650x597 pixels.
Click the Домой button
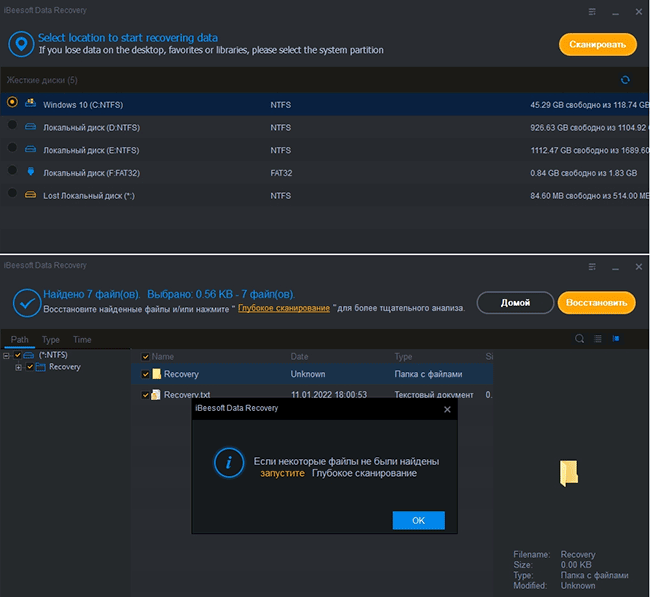tap(515, 303)
